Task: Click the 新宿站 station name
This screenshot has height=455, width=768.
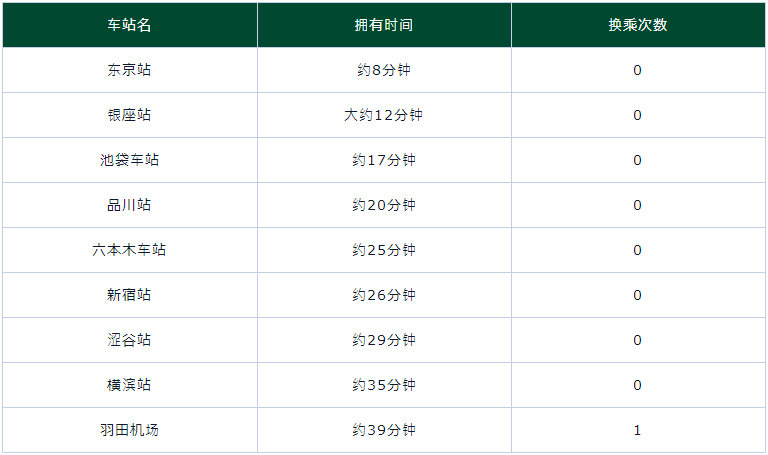Action: point(129,295)
